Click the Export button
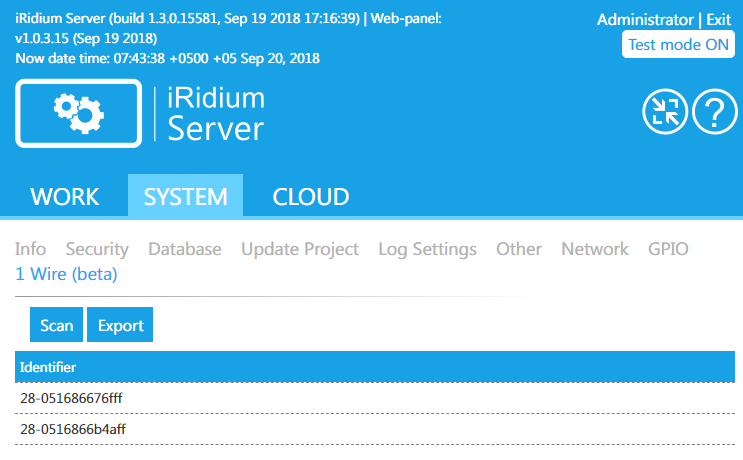Viewport: 743px width, 460px height. [x=120, y=325]
